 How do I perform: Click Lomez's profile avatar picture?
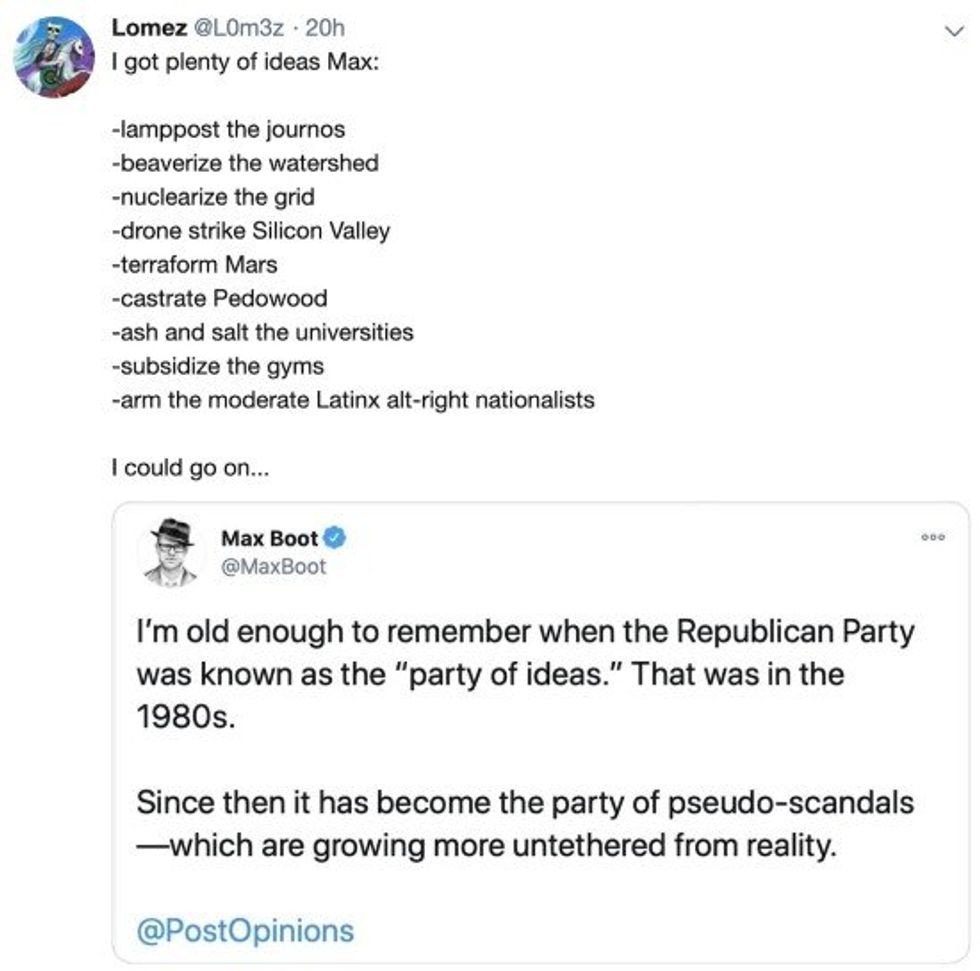click(x=53, y=55)
